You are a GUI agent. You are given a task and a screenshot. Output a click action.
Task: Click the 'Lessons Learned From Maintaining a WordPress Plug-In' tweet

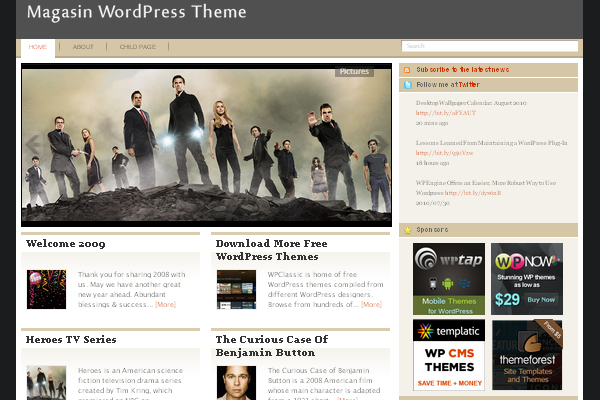coord(492,143)
